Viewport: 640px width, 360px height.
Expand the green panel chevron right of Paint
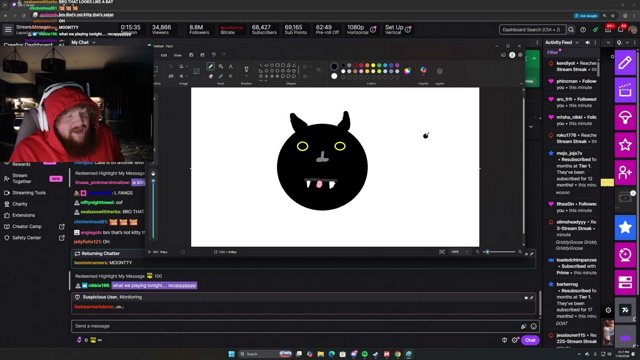pyautogui.click(x=534, y=59)
